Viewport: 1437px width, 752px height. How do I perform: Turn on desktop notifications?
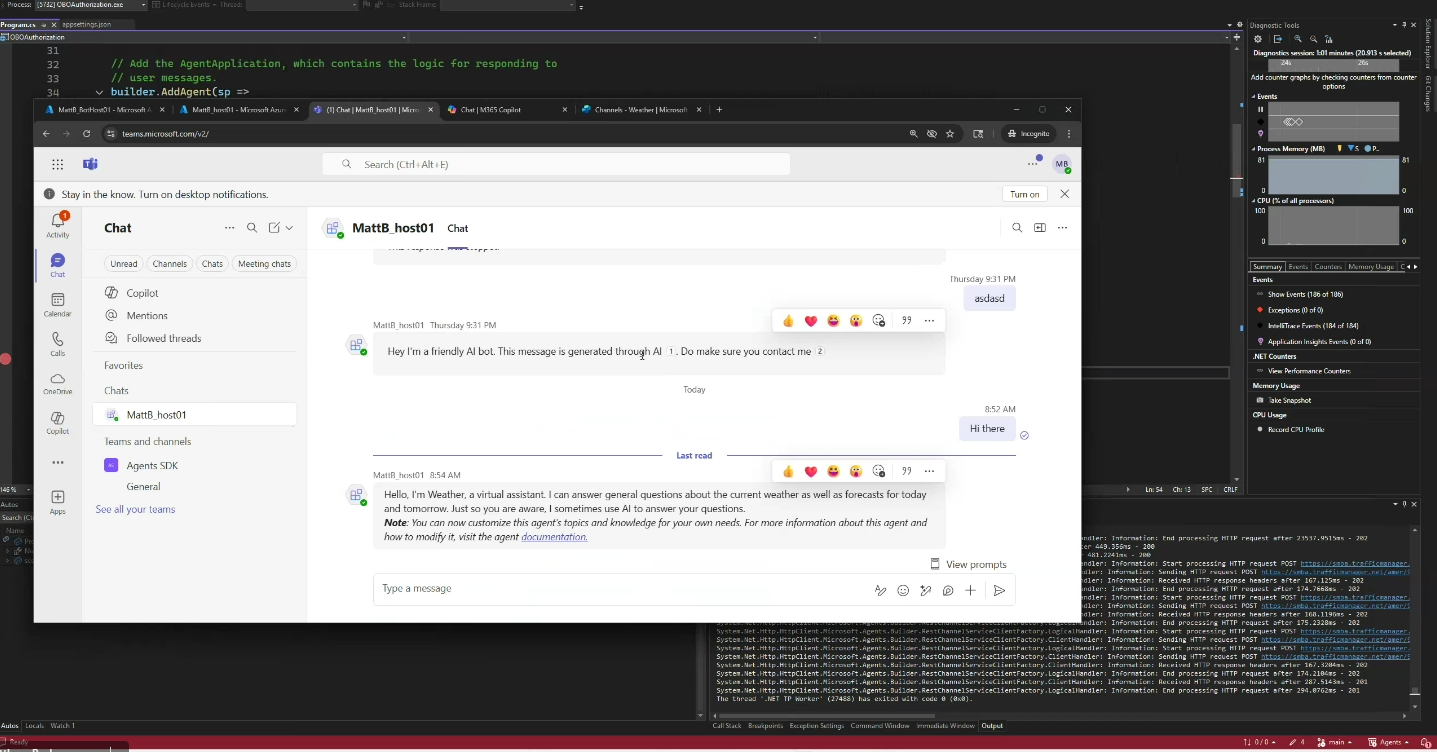click(1025, 194)
